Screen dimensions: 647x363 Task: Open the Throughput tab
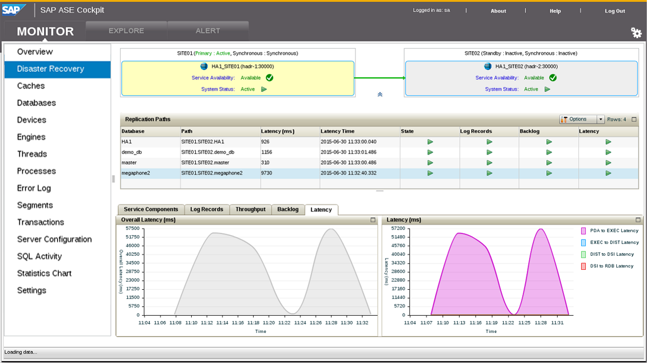pos(250,209)
